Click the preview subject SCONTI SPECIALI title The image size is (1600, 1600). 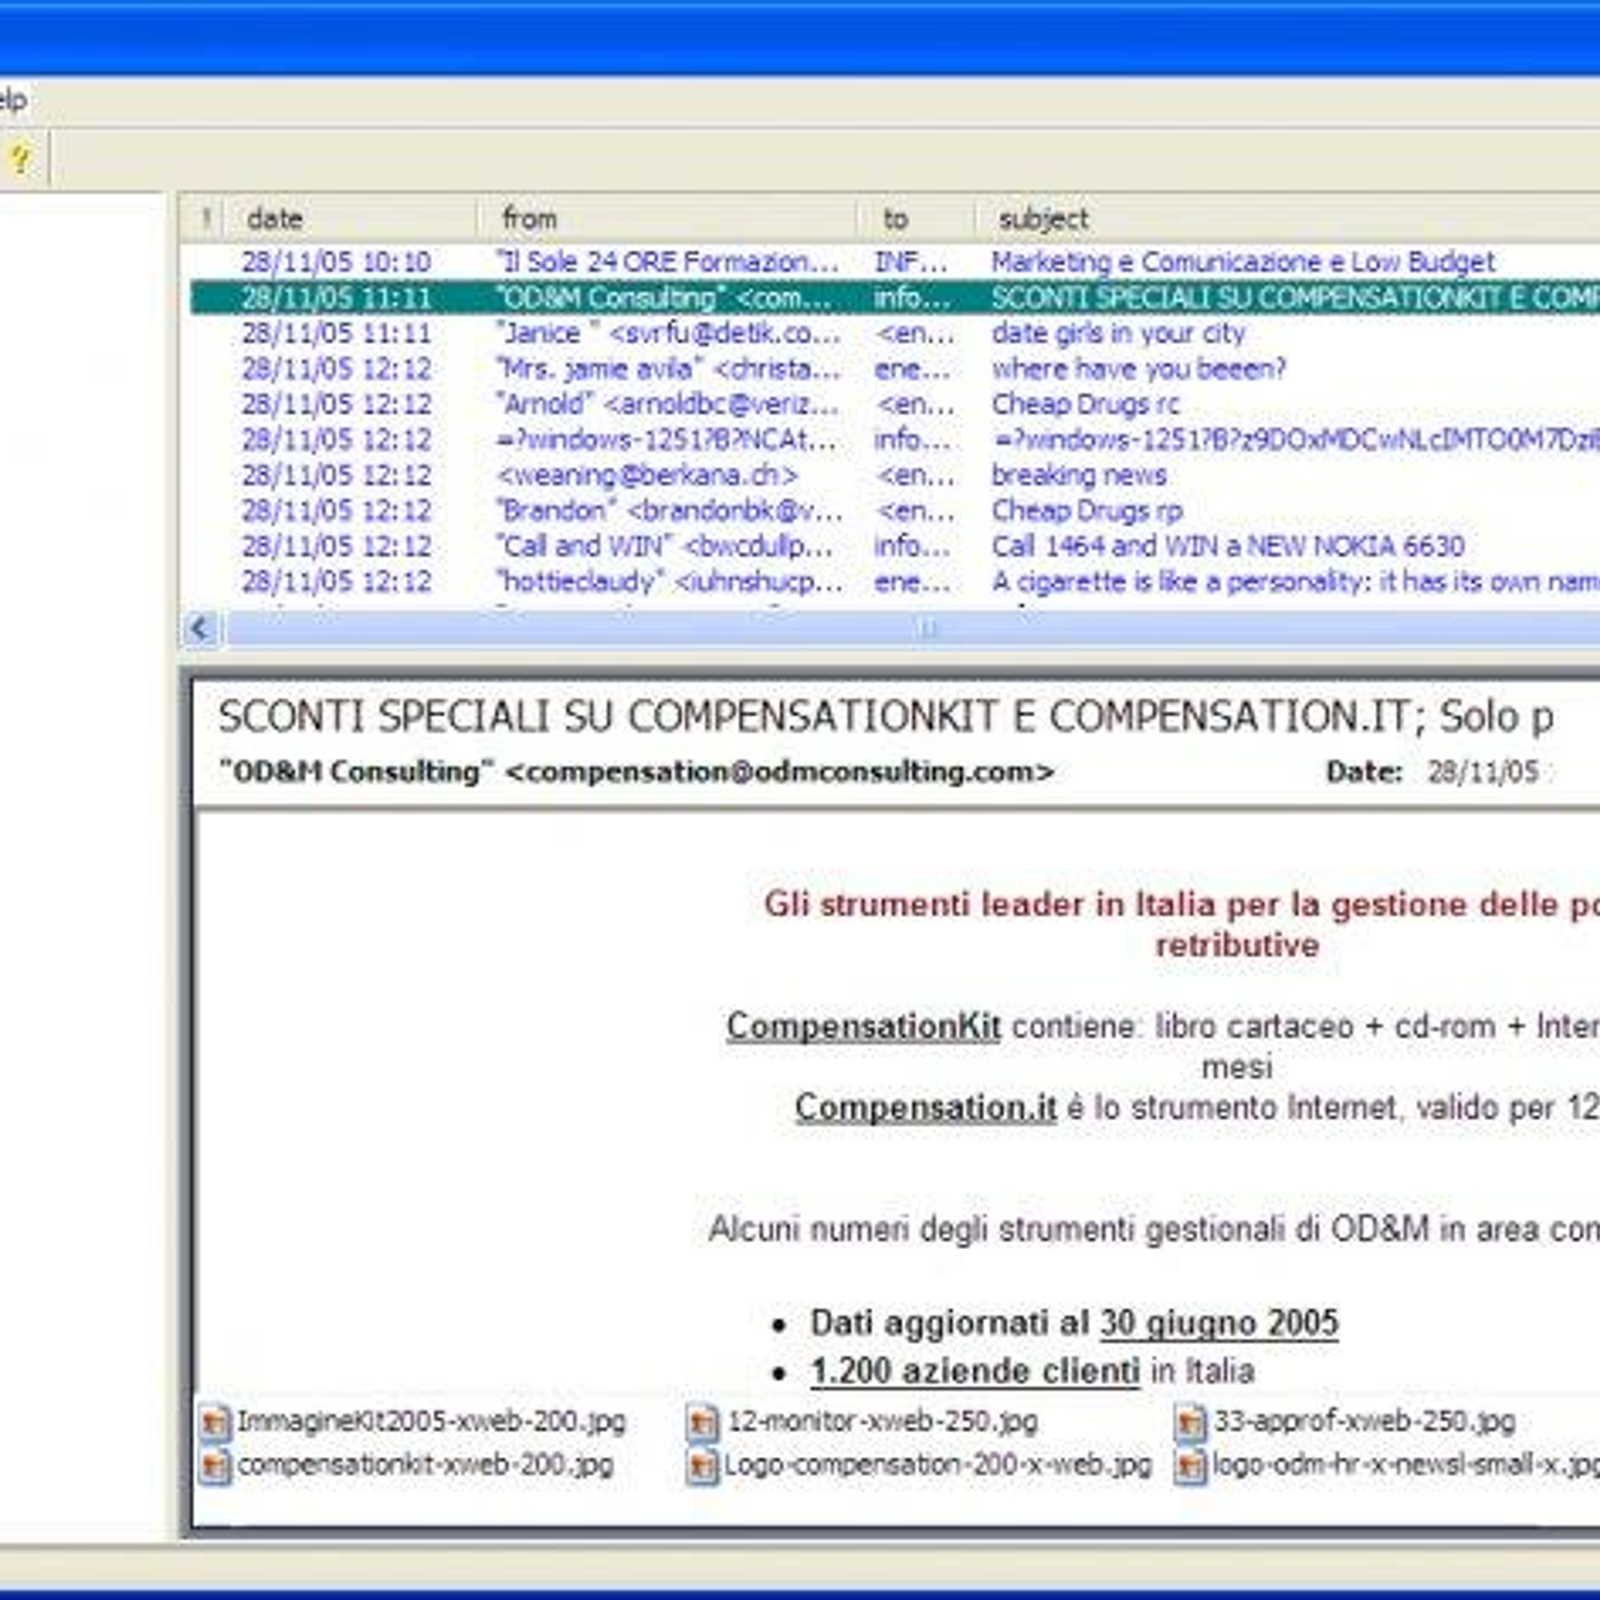(885, 717)
